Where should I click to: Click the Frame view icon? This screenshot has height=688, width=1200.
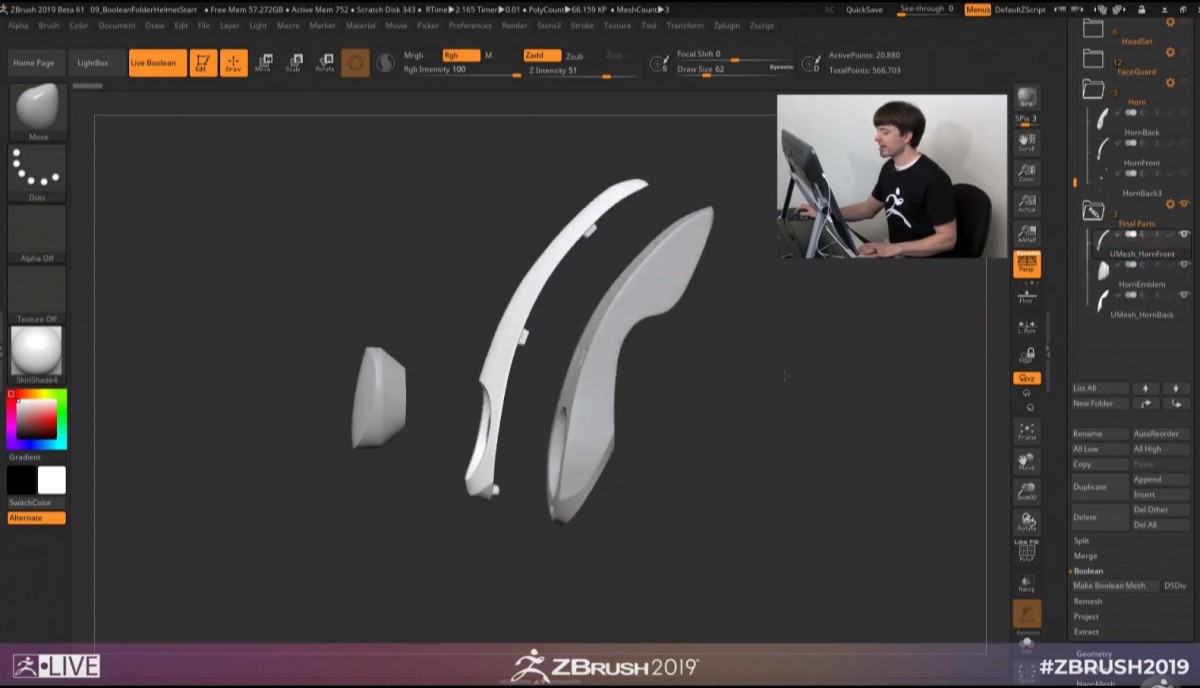click(x=1026, y=432)
